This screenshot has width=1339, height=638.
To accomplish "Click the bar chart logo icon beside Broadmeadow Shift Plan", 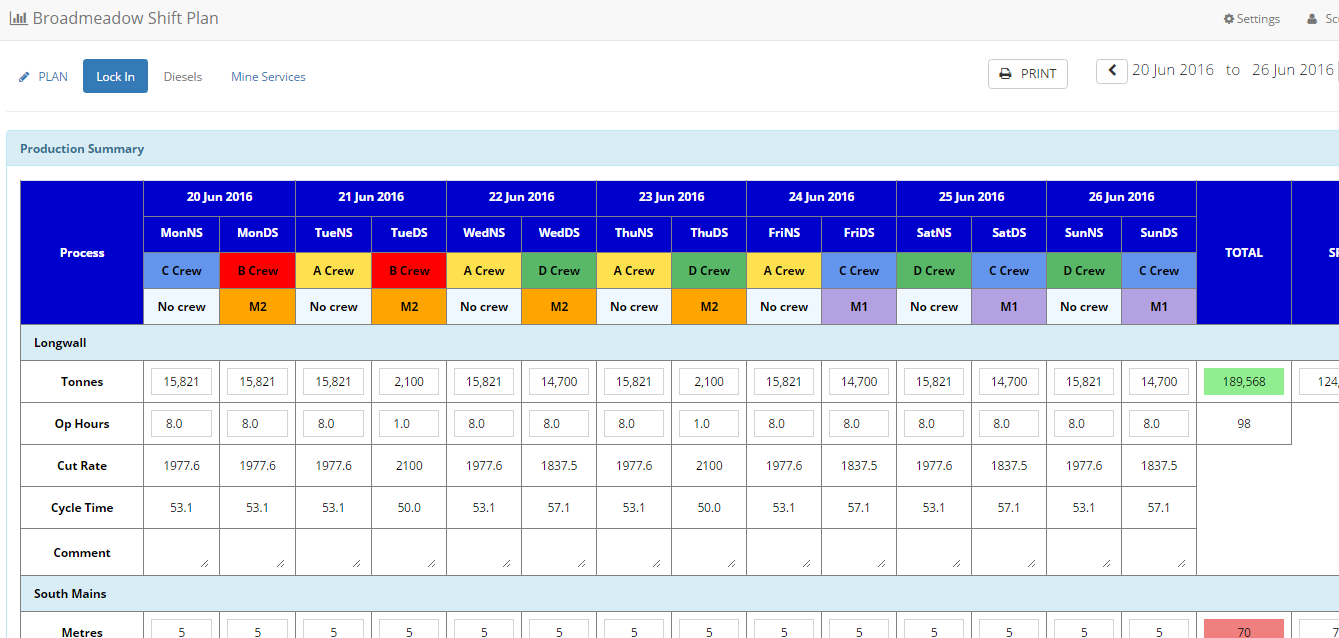I will [18, 19].
